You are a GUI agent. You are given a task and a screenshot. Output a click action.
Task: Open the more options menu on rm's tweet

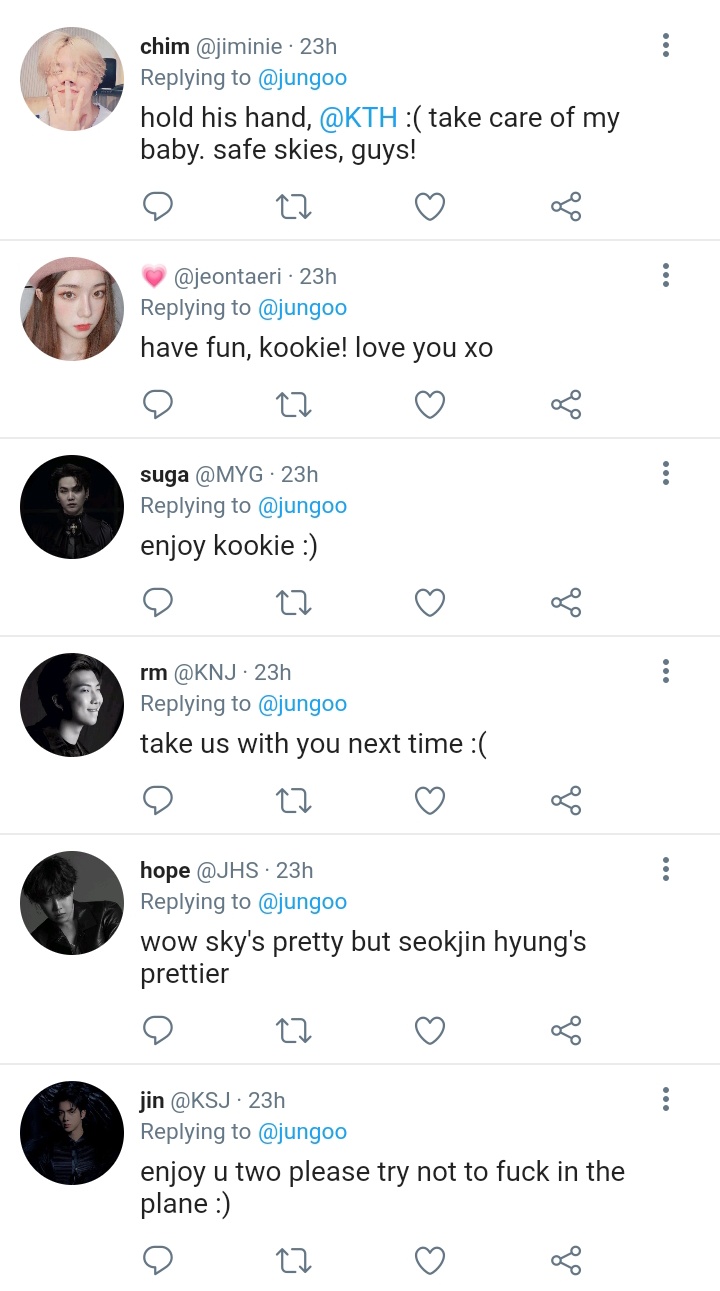click(x=666, y=671)
